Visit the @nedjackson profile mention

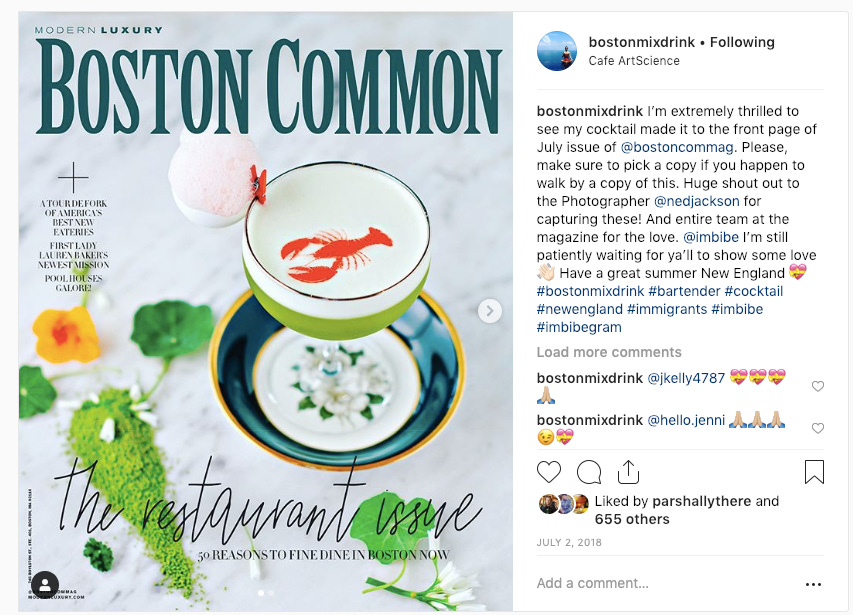point(696,201)
